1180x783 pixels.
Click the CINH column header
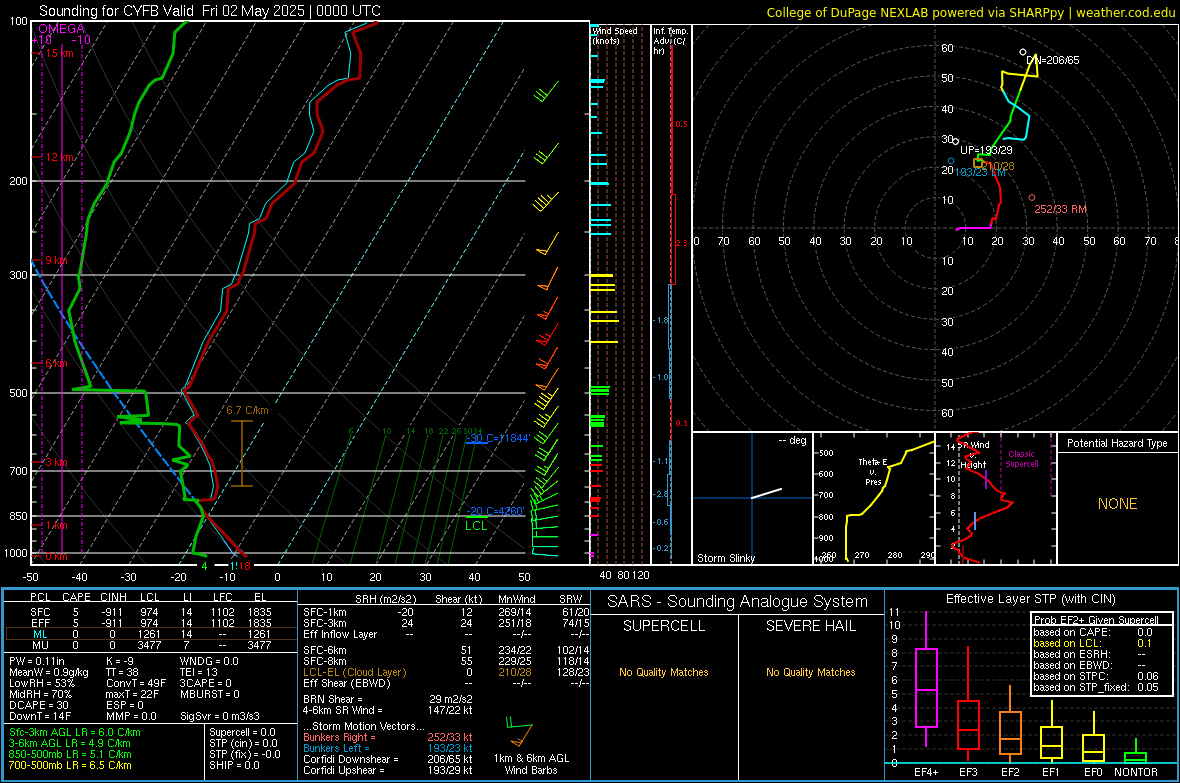tap(113, 597)
